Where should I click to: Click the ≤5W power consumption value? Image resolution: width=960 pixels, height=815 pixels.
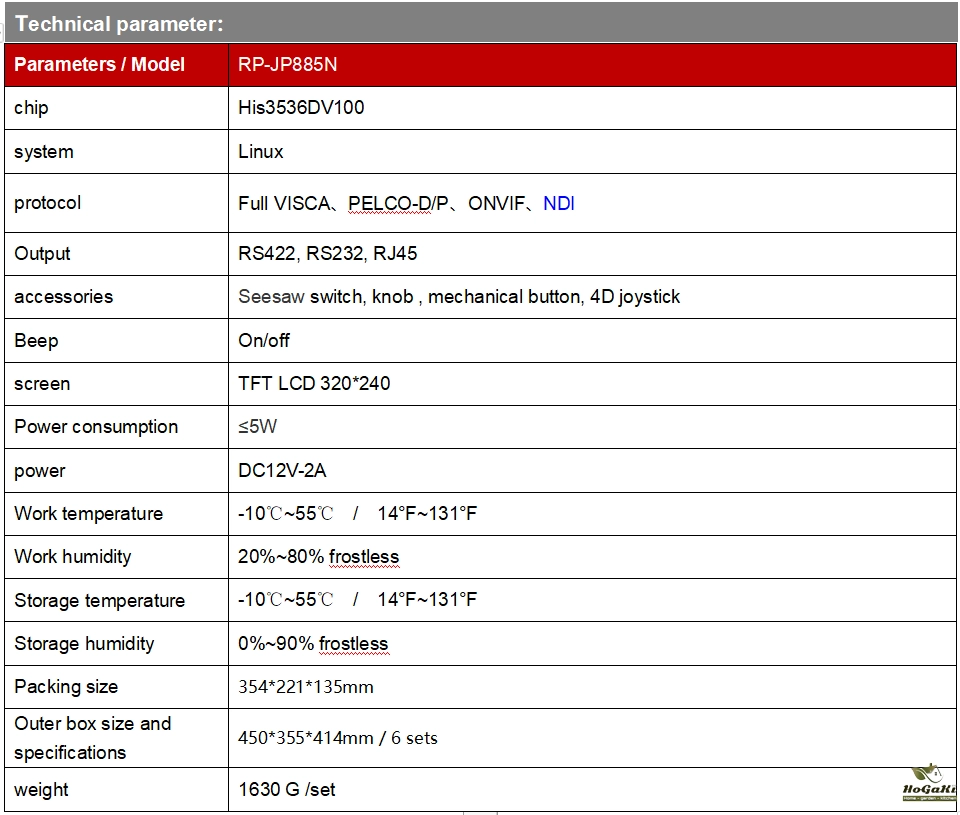click(x=258, y=427)
